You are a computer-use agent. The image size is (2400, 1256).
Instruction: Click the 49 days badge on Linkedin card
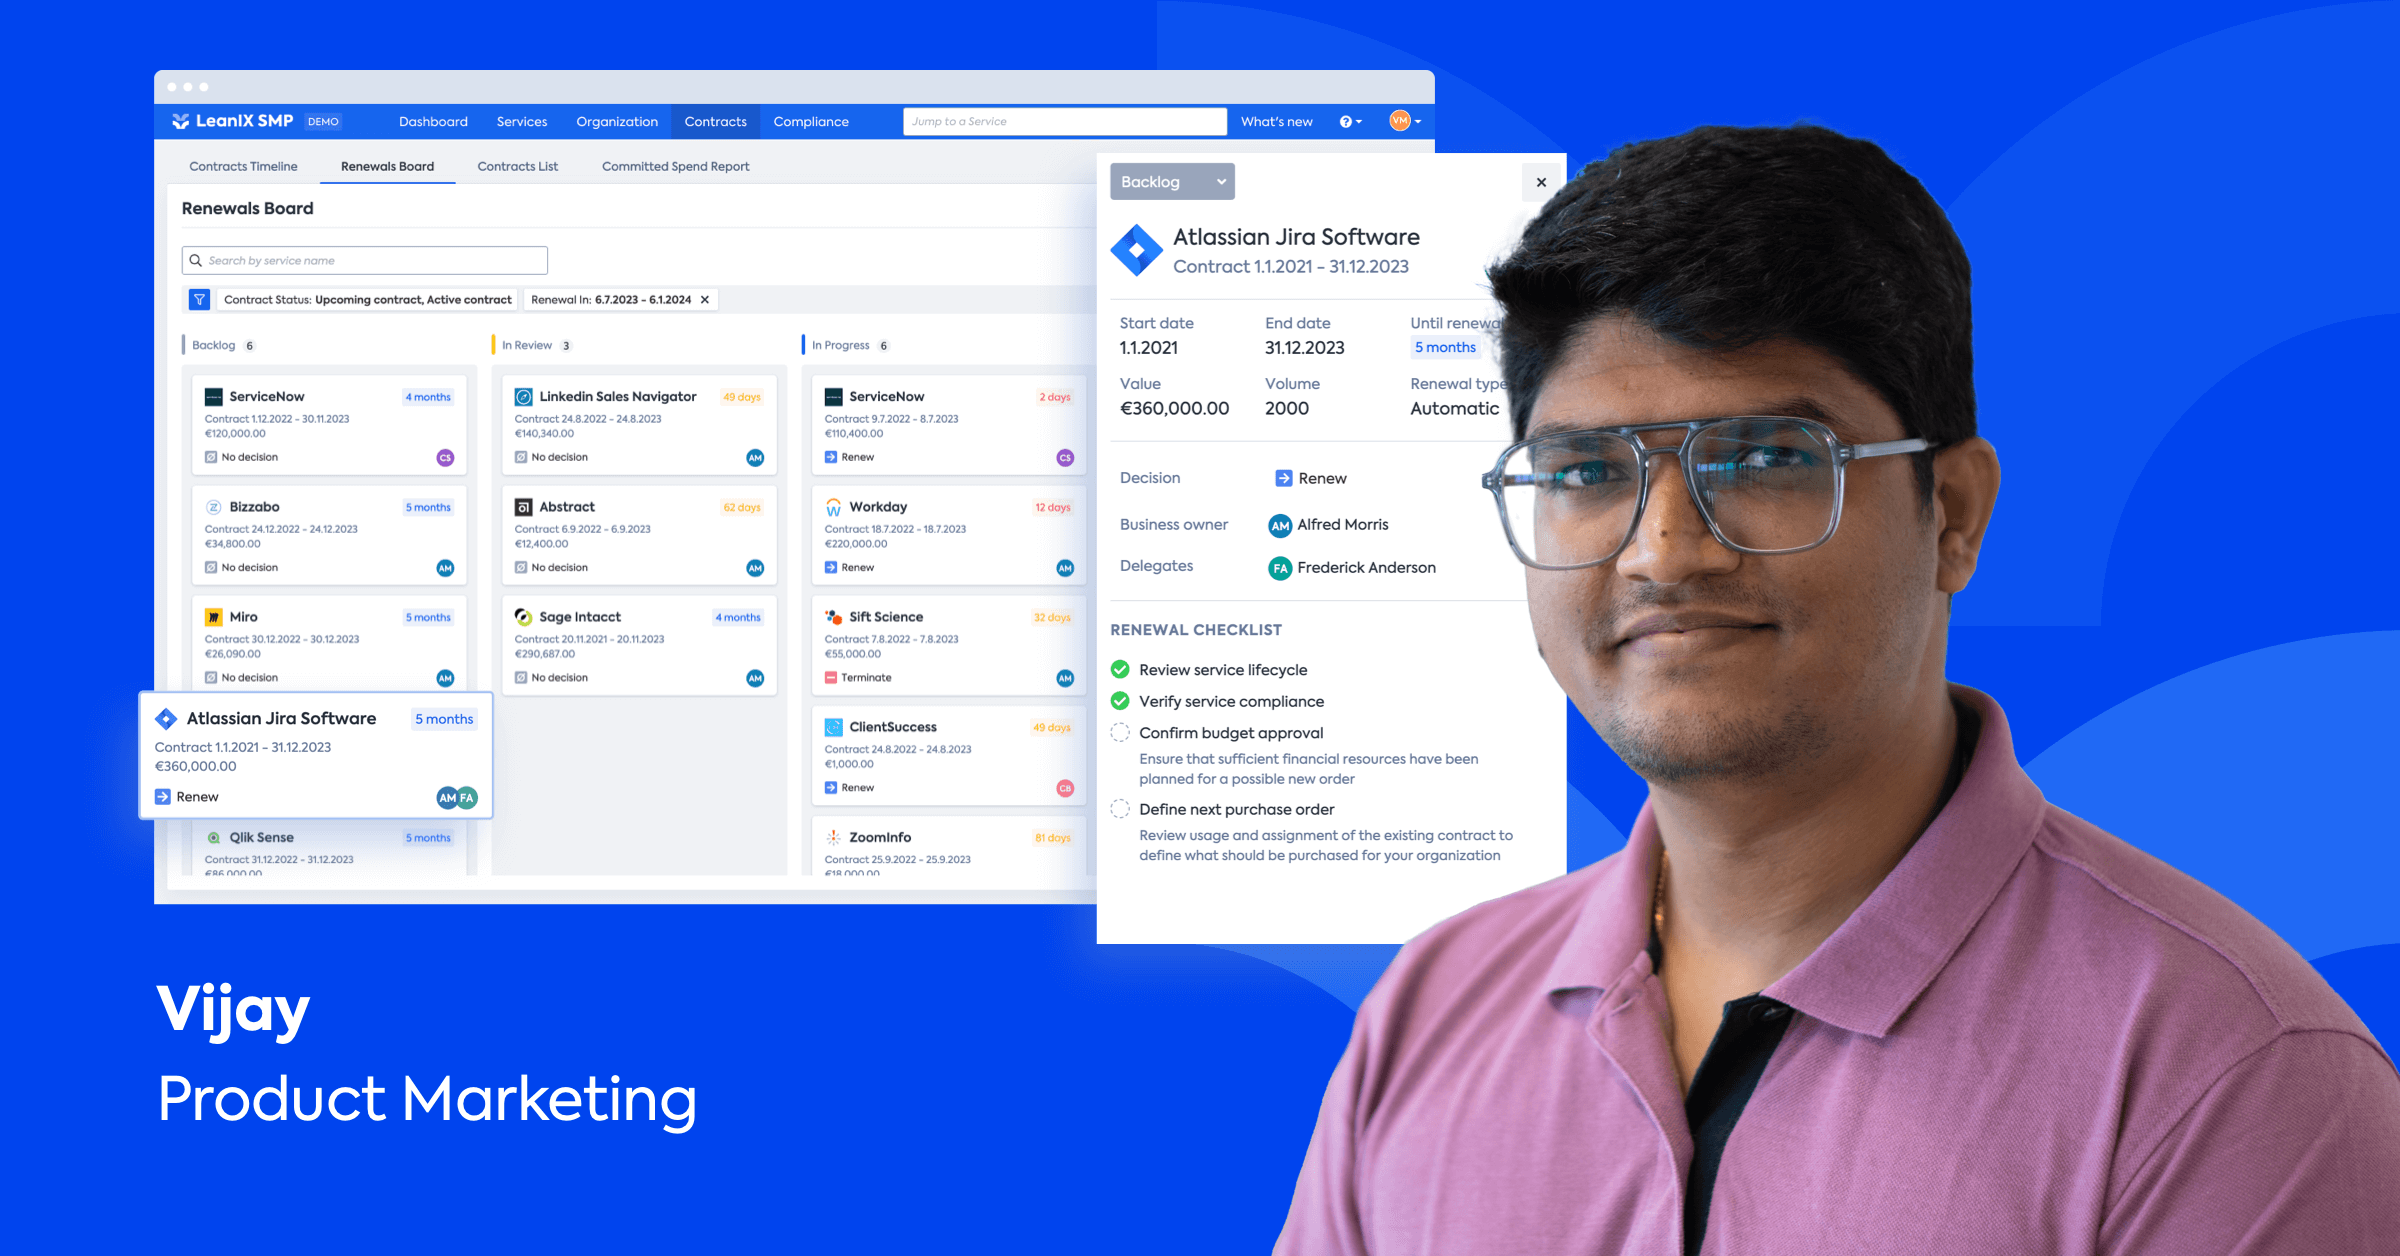(742, 397)
